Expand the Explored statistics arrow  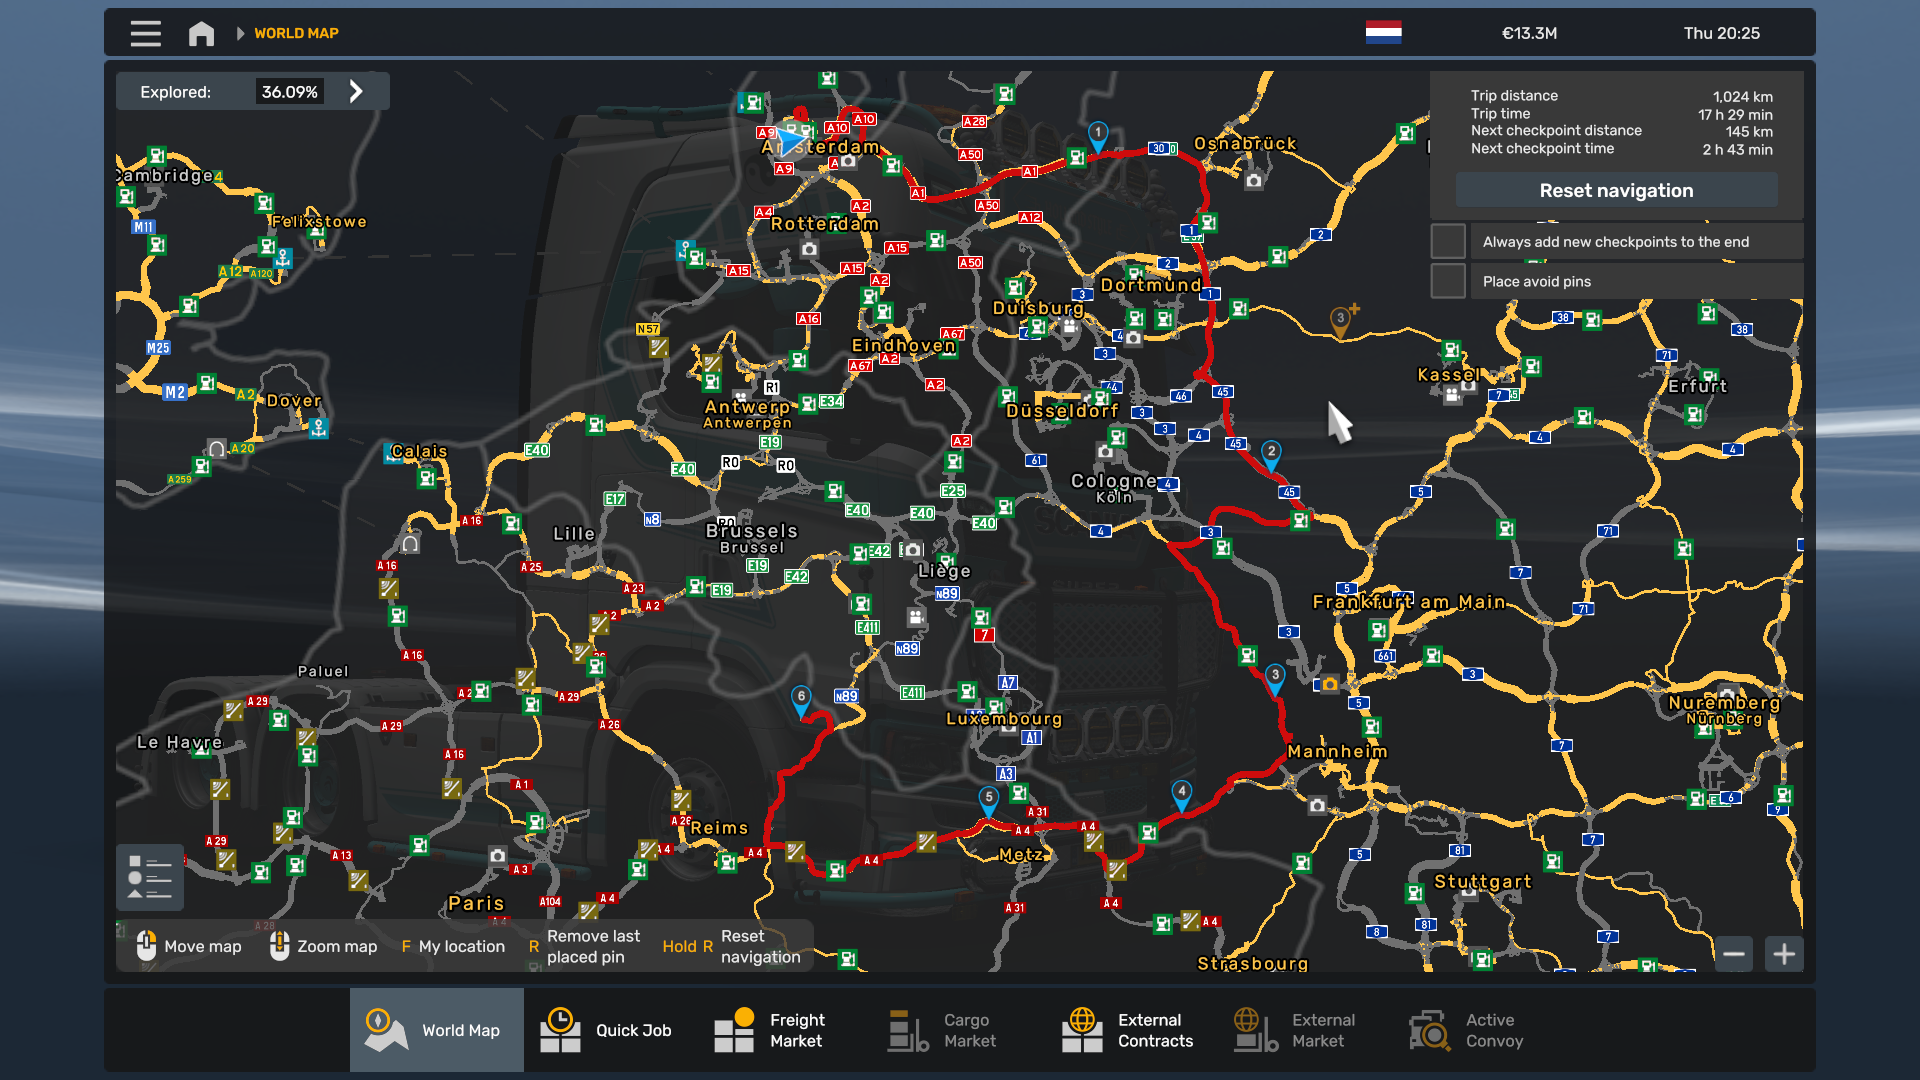pyautogui.click(x=357, y=92)
